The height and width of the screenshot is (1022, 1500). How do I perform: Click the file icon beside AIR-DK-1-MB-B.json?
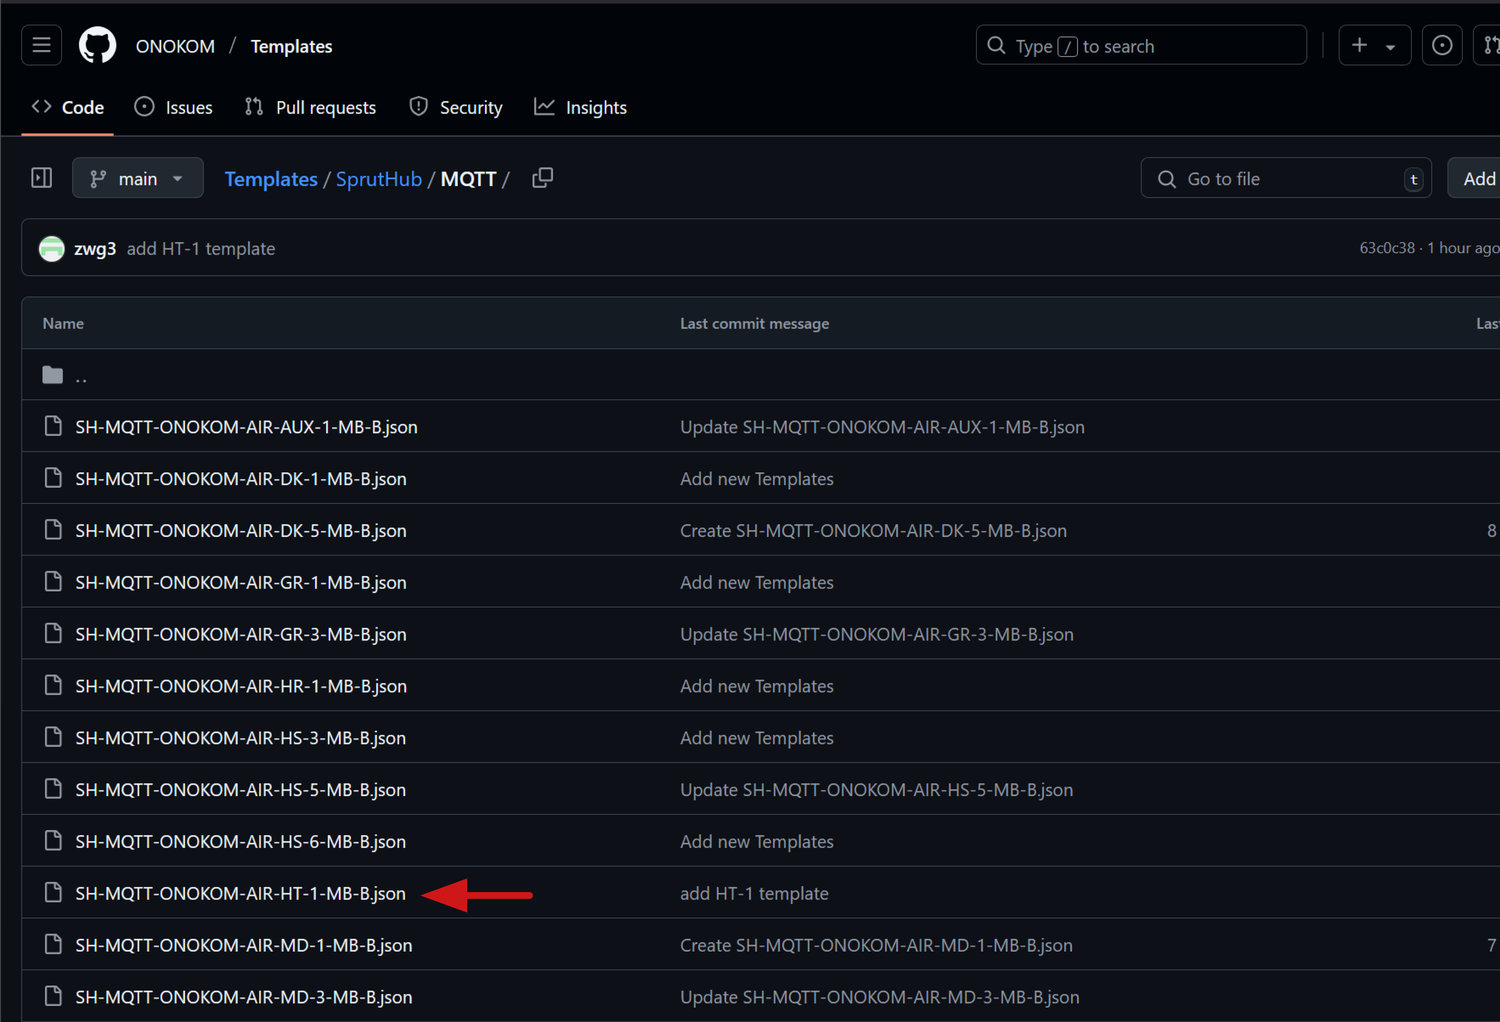point(53,478)
